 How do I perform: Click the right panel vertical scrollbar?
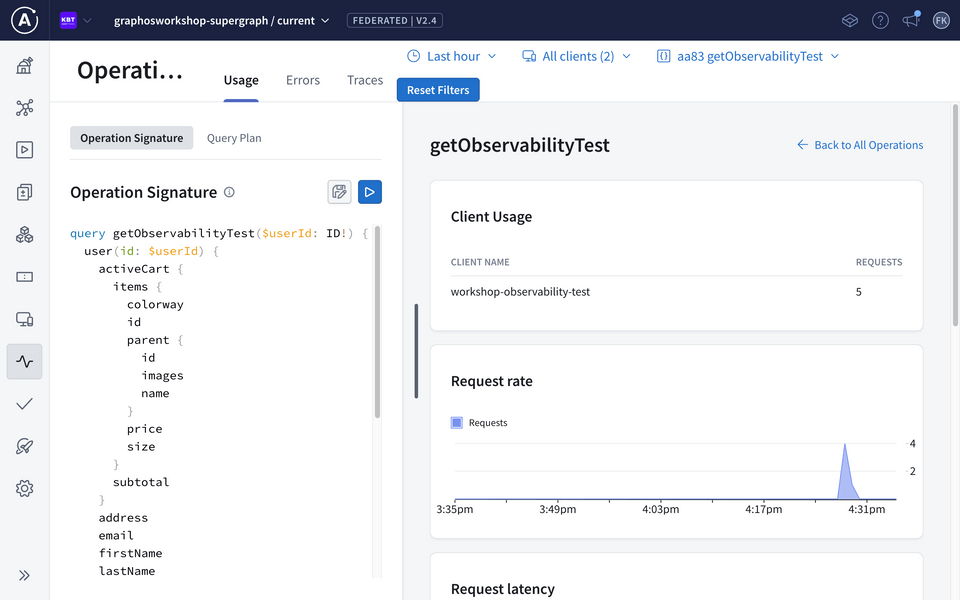955,214
